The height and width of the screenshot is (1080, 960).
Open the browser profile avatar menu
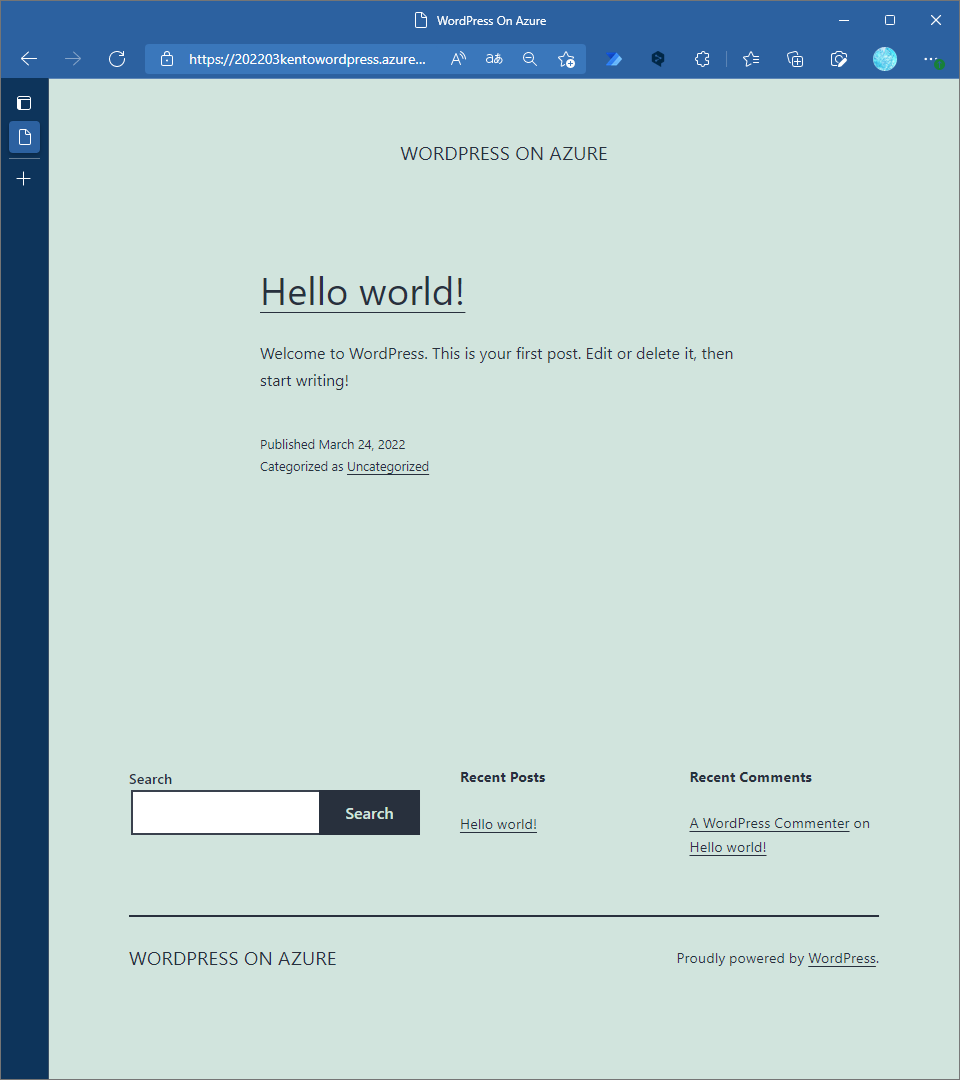885,59
